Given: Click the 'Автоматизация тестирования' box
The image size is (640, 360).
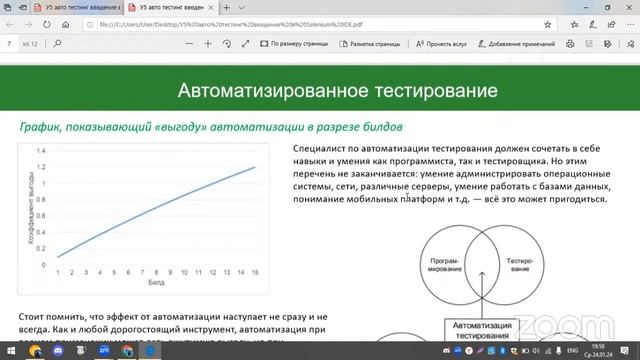Looking at the screenshot, I should pos(482,330).
